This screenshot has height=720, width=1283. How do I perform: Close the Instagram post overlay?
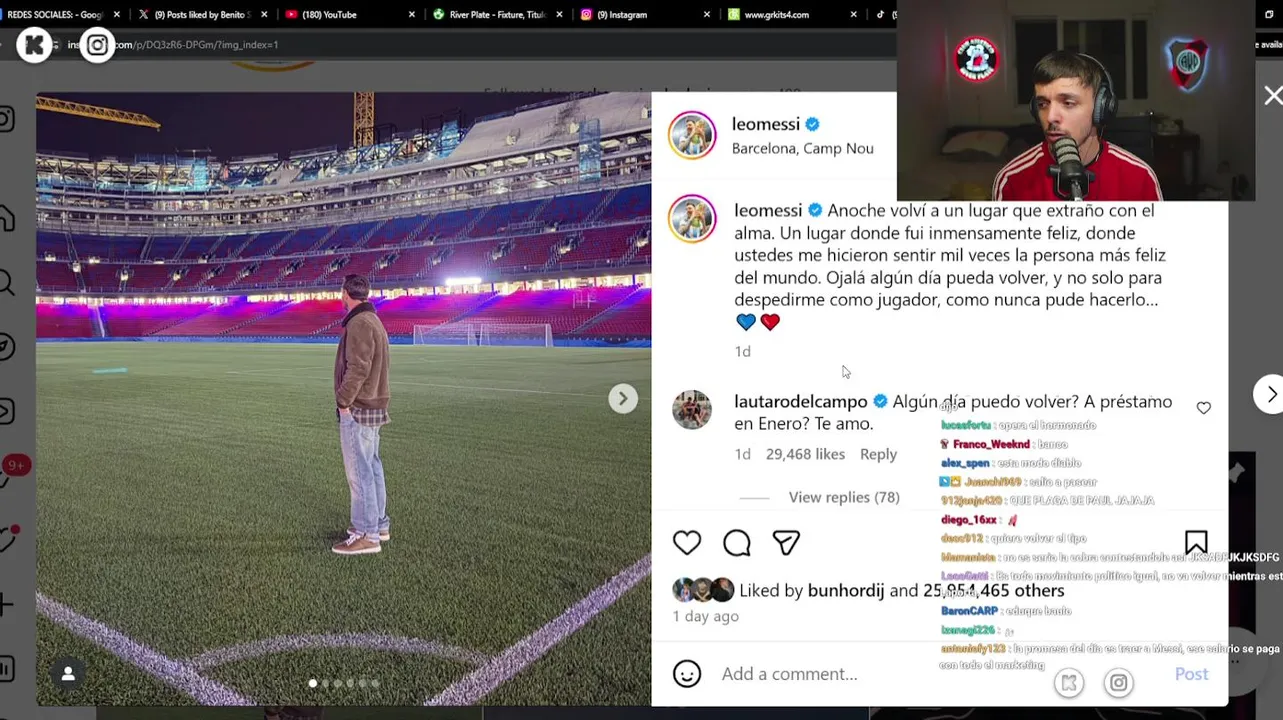click(1272, 95)
